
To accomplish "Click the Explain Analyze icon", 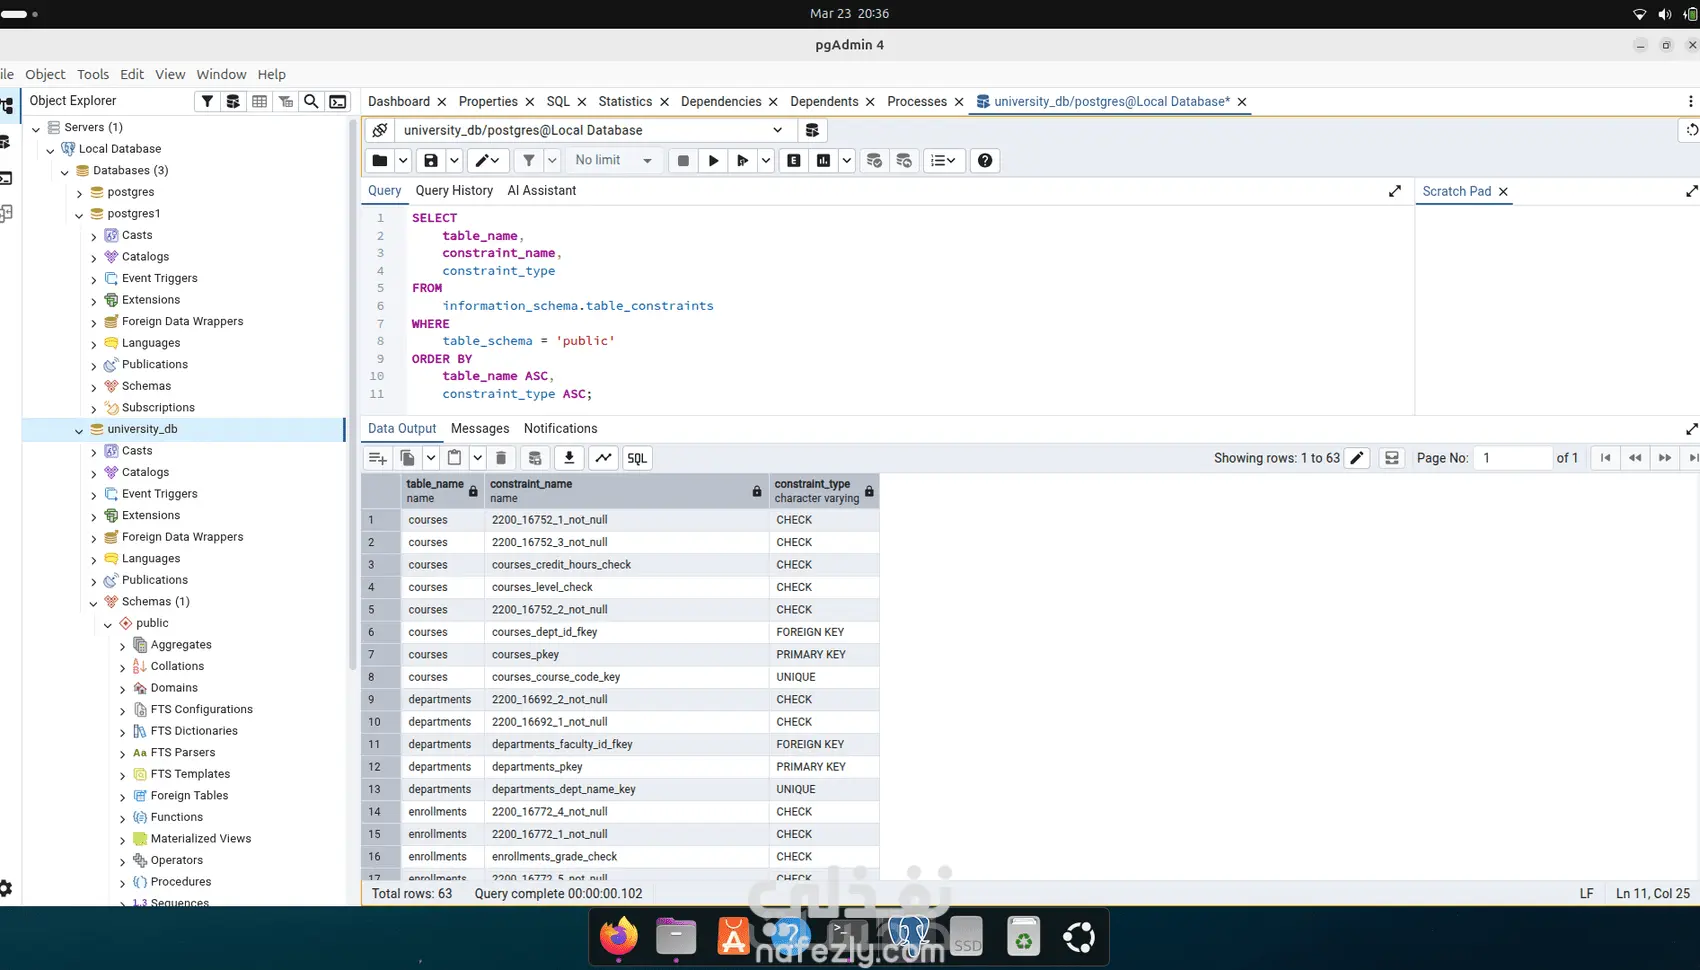I will pyautogui.click(x=823, y=161).
